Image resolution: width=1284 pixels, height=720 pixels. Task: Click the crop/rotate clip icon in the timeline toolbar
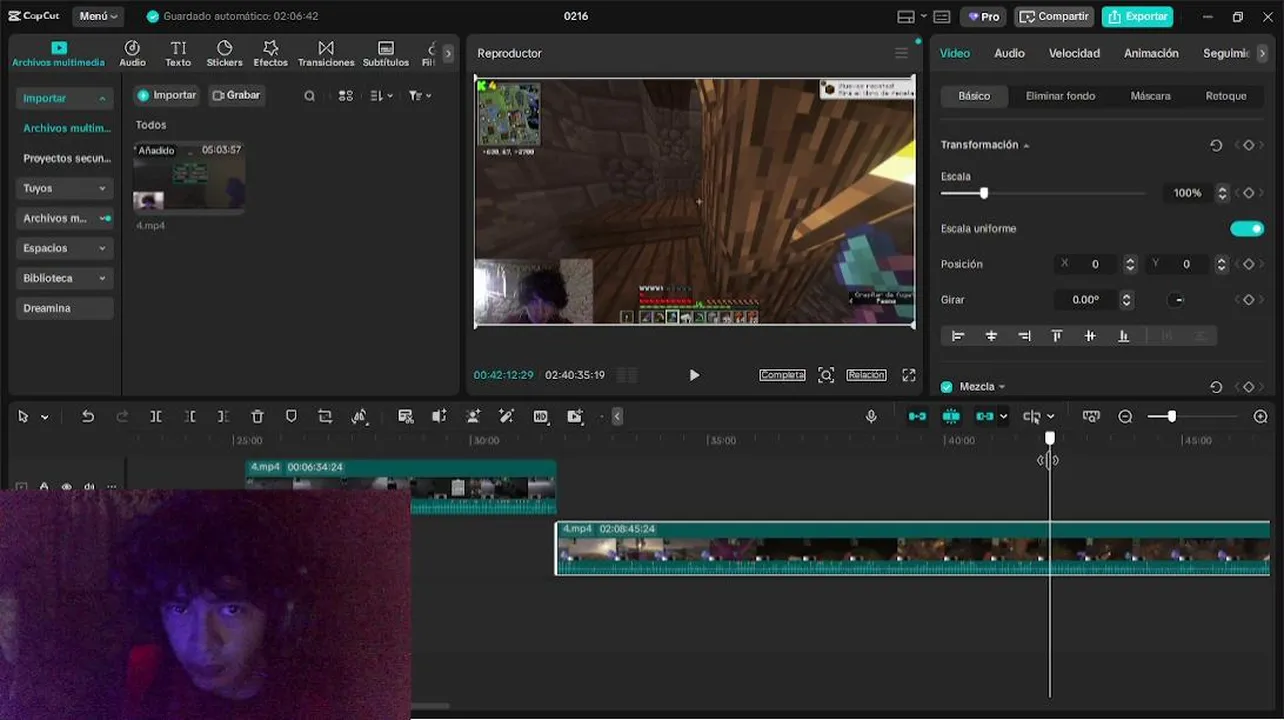coord(325,416)
